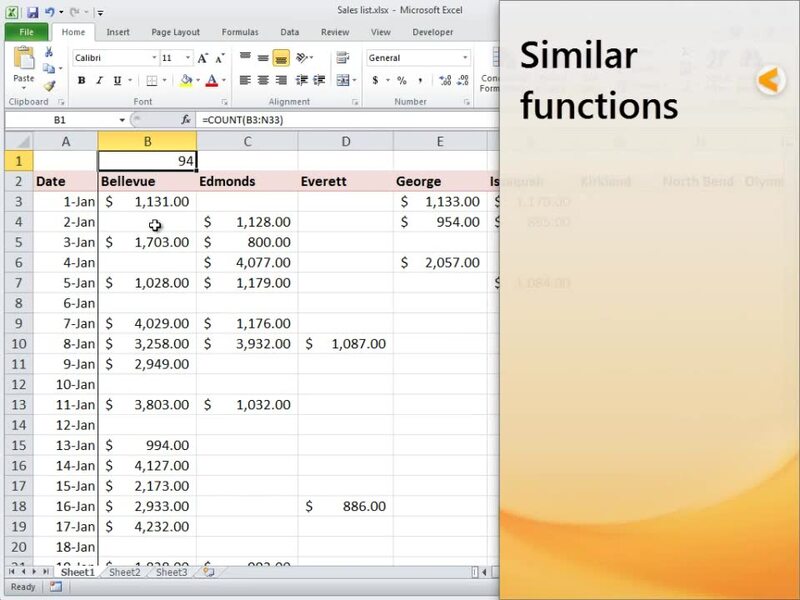Viewport: 800px width, 600px height.
Task: Switch to the Formulas ribbon tab
Action: pos(239,32)
